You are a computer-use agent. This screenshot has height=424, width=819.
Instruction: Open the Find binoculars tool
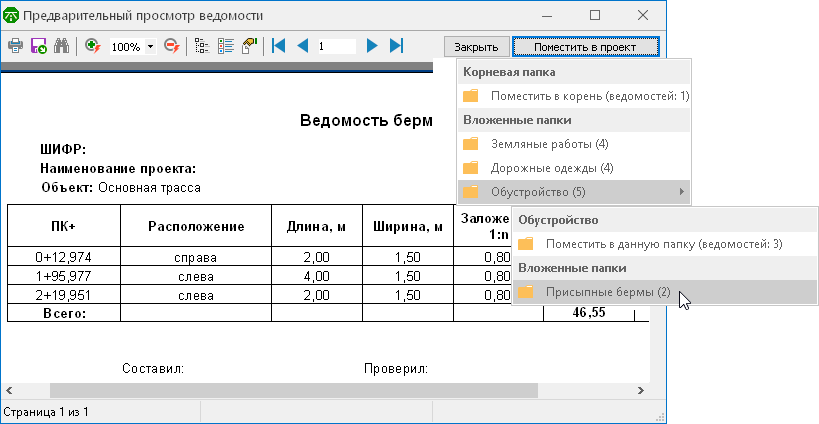[x=62, y=46]
